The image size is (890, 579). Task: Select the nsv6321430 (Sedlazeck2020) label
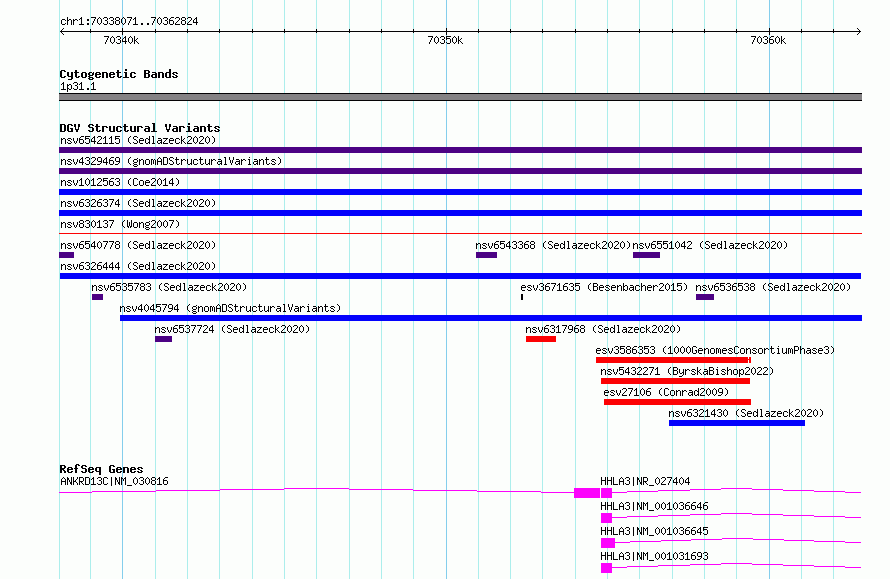tap(746, 413)
